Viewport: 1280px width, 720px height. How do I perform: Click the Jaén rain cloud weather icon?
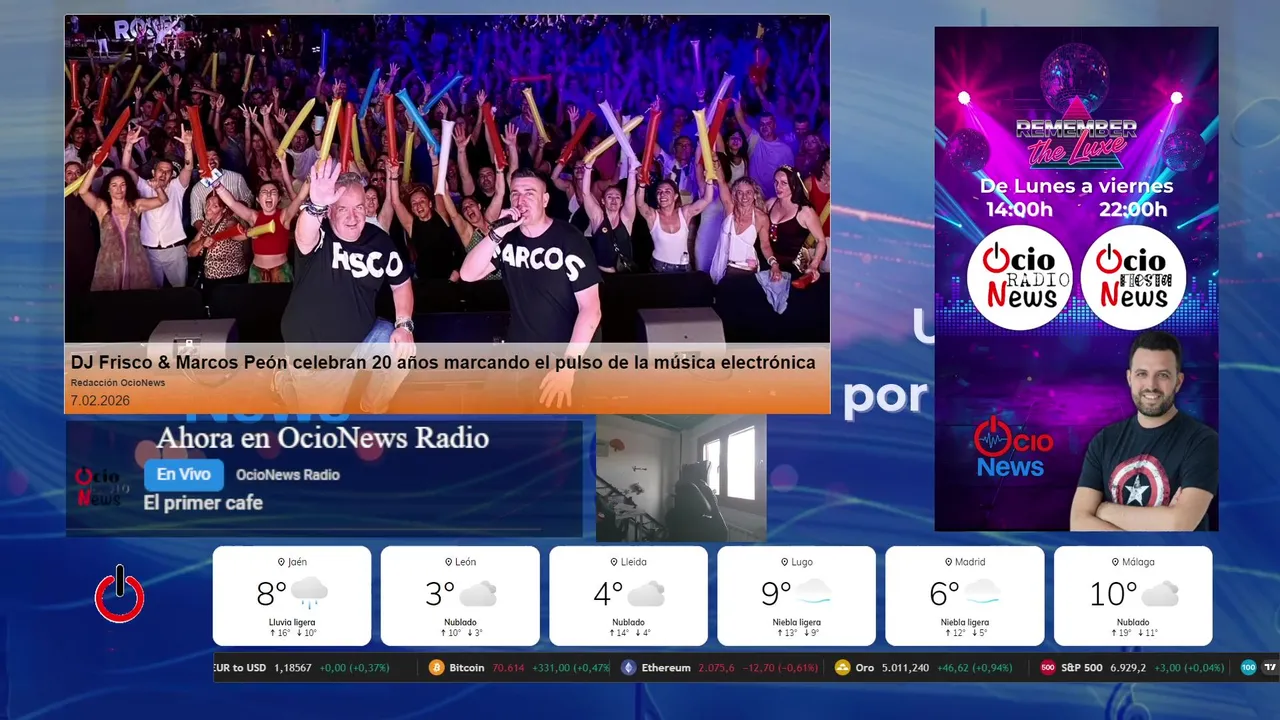coord(309,593)
